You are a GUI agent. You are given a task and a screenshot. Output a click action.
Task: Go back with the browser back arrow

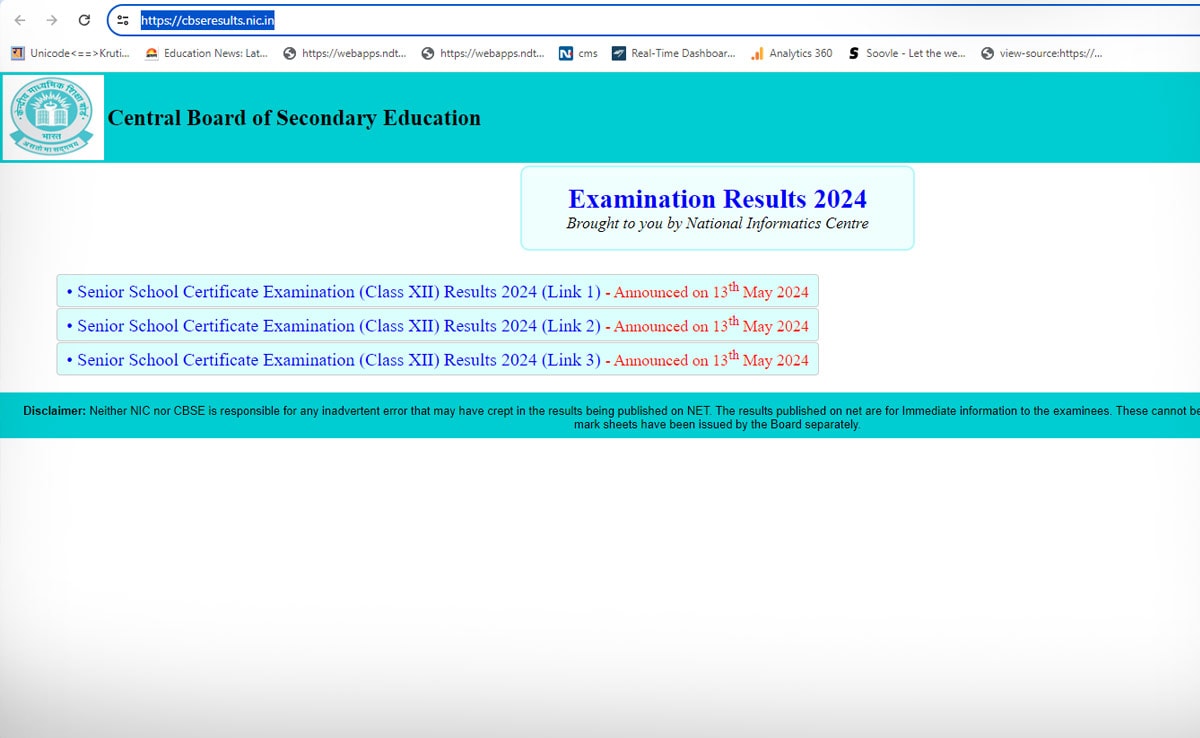pos(20,20)
